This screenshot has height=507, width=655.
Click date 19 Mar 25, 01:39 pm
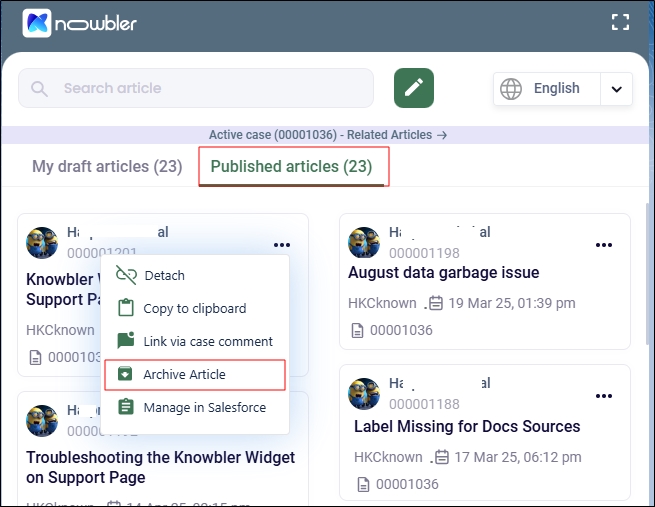tap(512, 303)
